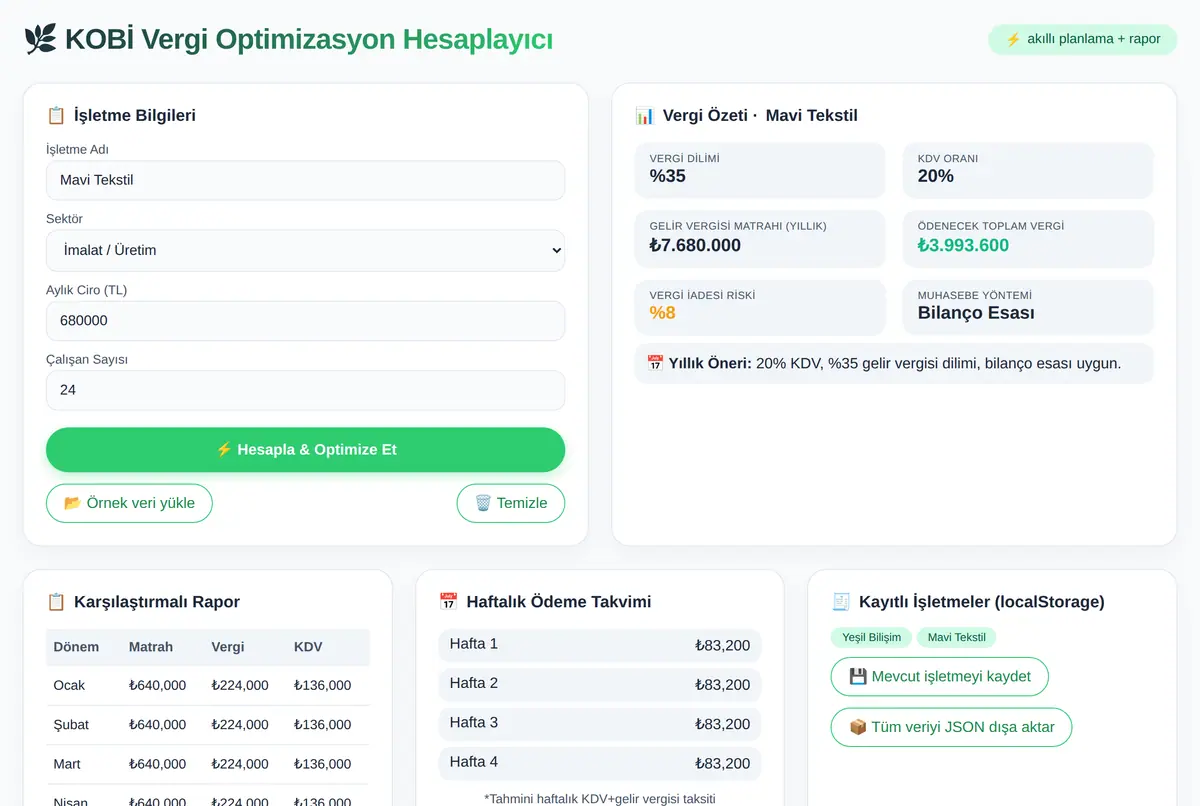This screenshot has height=806, width=1200.
Task: Click the total tax value ₺3.993.600
Action: [x=963, y=246]
